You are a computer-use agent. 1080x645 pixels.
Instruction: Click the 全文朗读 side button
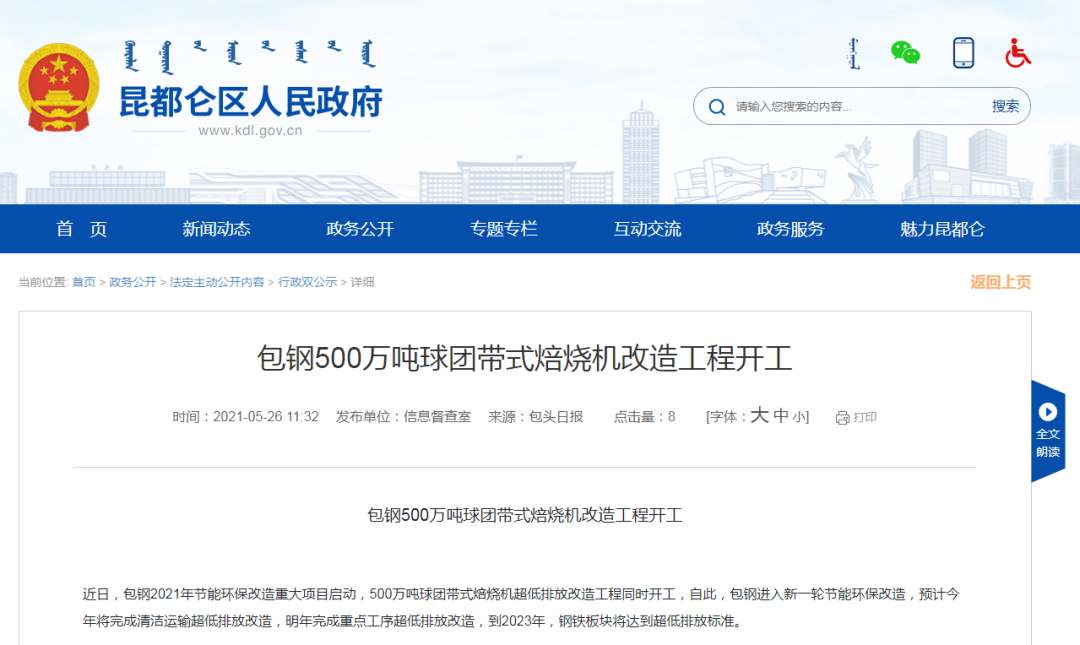click(1048, 431)
